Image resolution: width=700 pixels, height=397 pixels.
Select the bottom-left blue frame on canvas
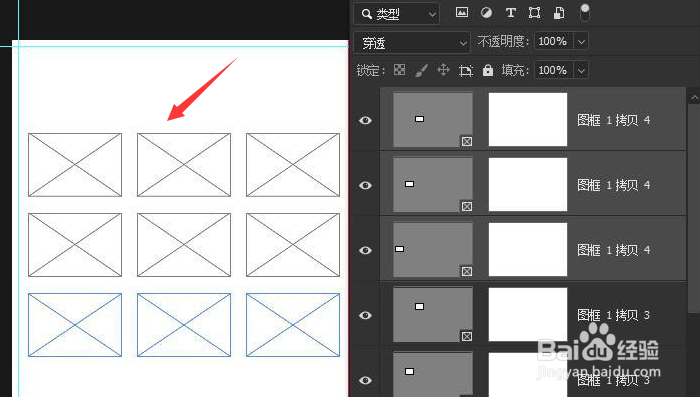click(75, 325)
